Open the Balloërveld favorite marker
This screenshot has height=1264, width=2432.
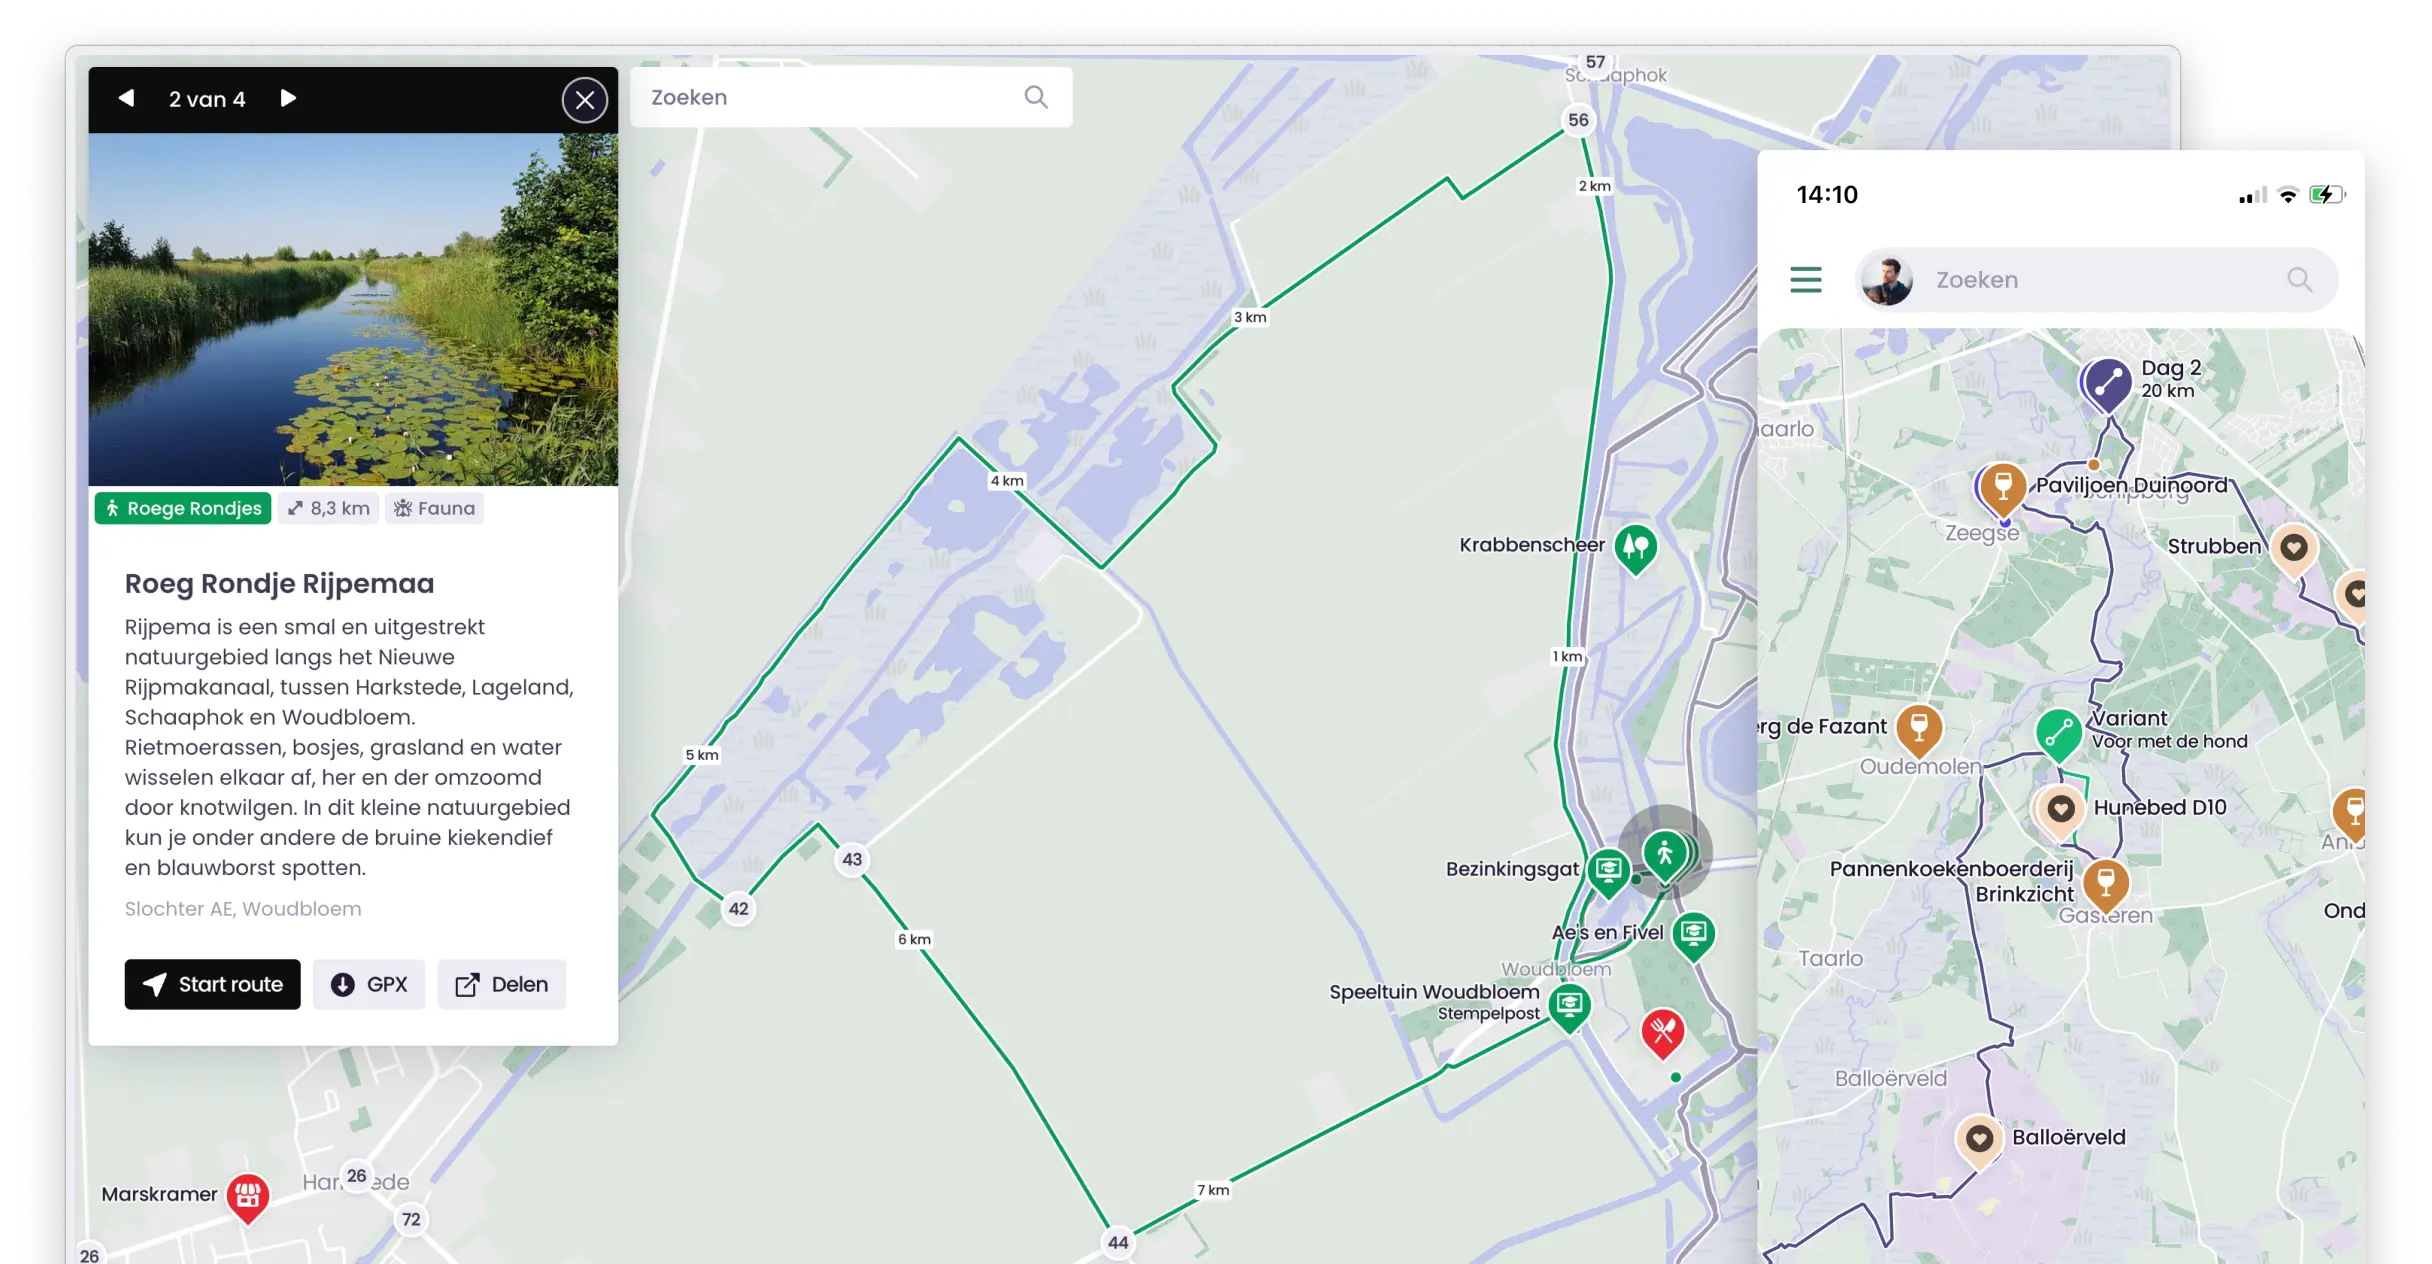(x=1979, y=1141)
